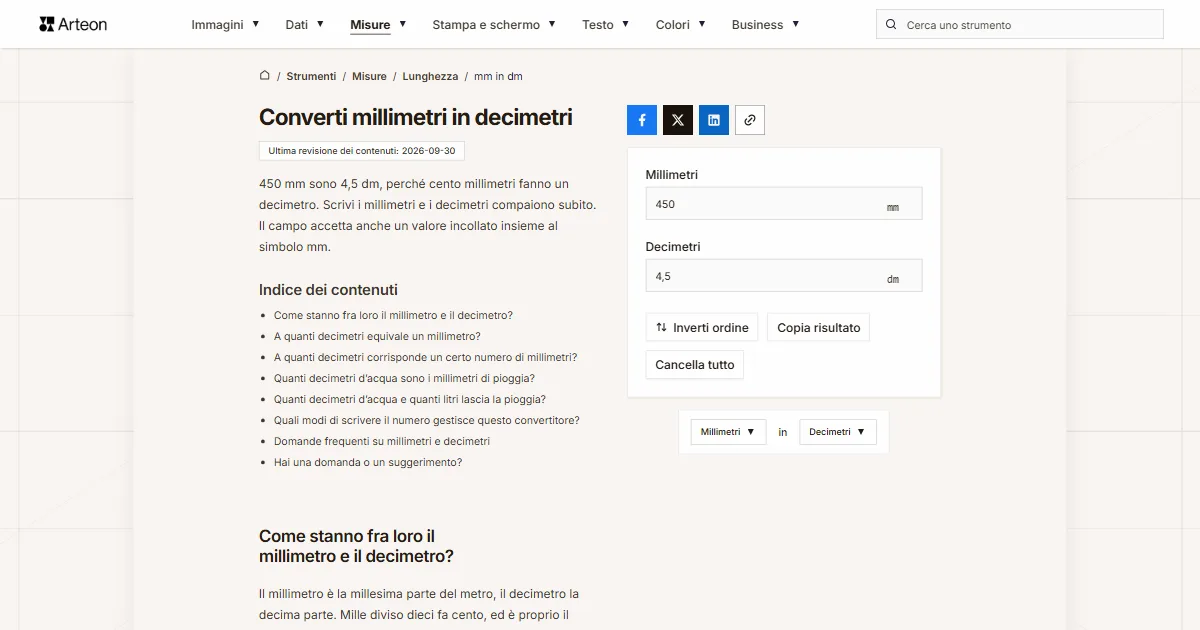Click the Copia risultato button
The height and width of the screenshot is (630, 1200).
point(819,328)
